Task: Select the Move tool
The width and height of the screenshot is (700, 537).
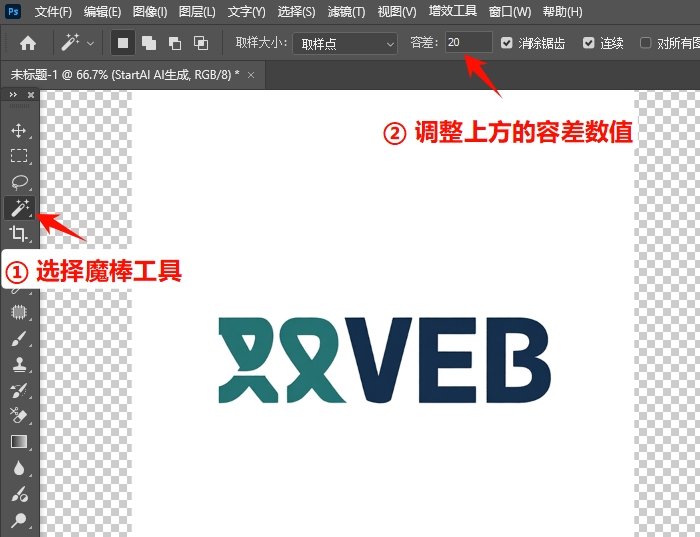Action: pos(19,130)
